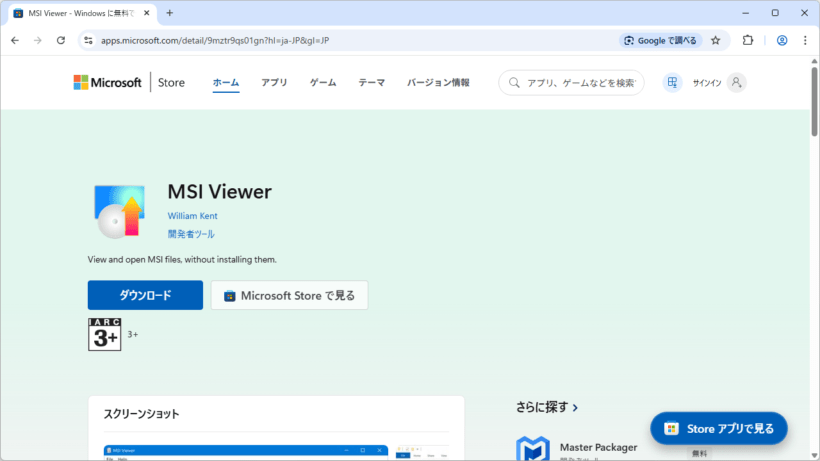Select the ホーム navigation tab
Image resolution: width=820 pixels, height=461 pixels.
[226, 83]
